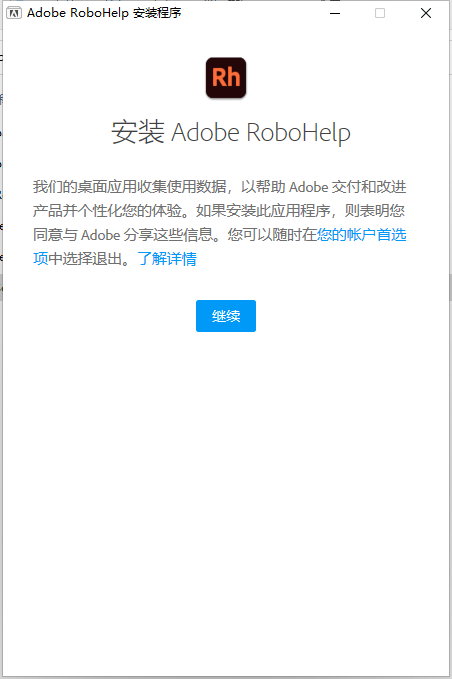452x679 pixels.
Task: Close the RoboHelp installer window
Action: coord(426,13)
